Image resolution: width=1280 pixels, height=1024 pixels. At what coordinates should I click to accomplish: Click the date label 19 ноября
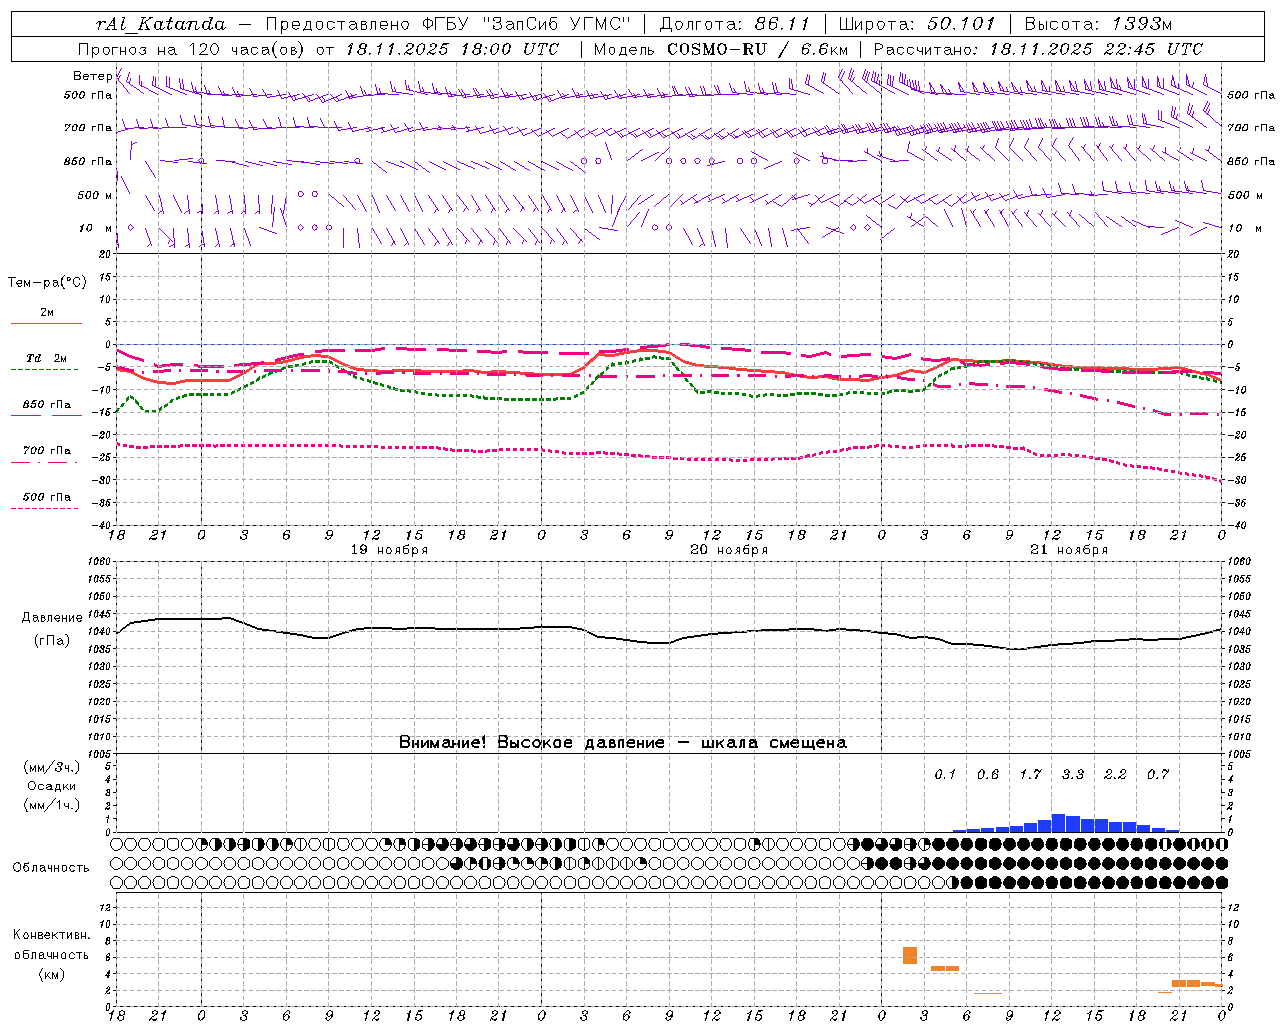(389, 550)
